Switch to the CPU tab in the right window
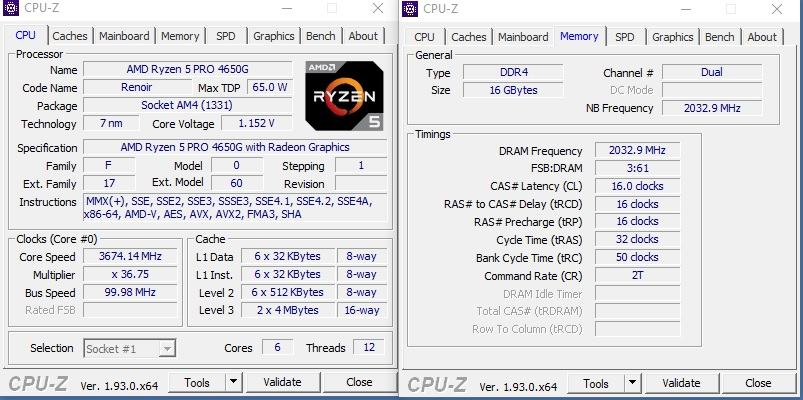Screen dimensions: 803x400 [x=424, y=37]
